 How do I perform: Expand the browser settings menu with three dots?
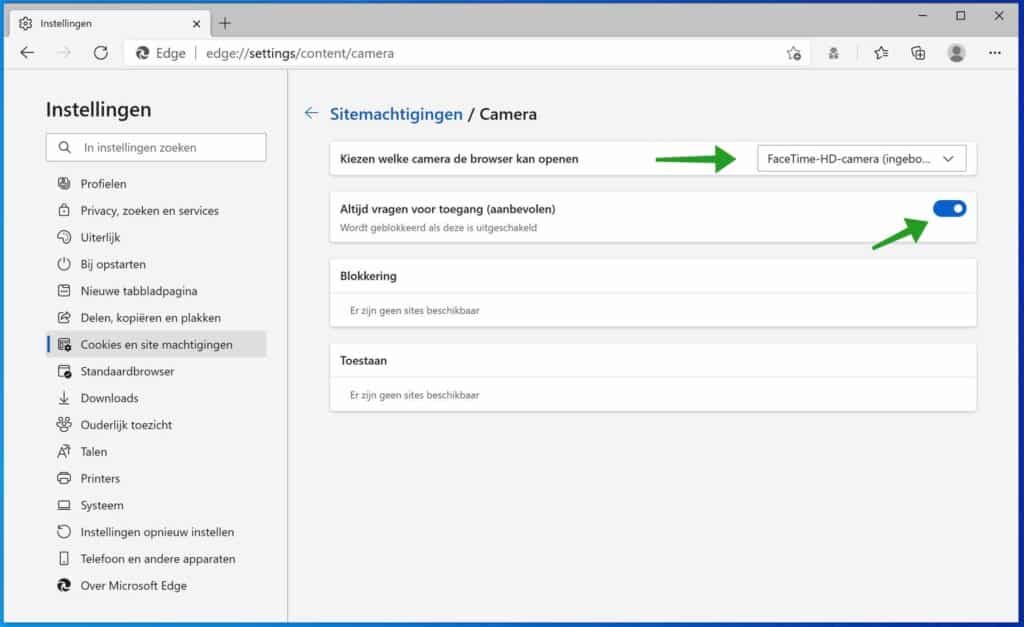tap(996, 53)
